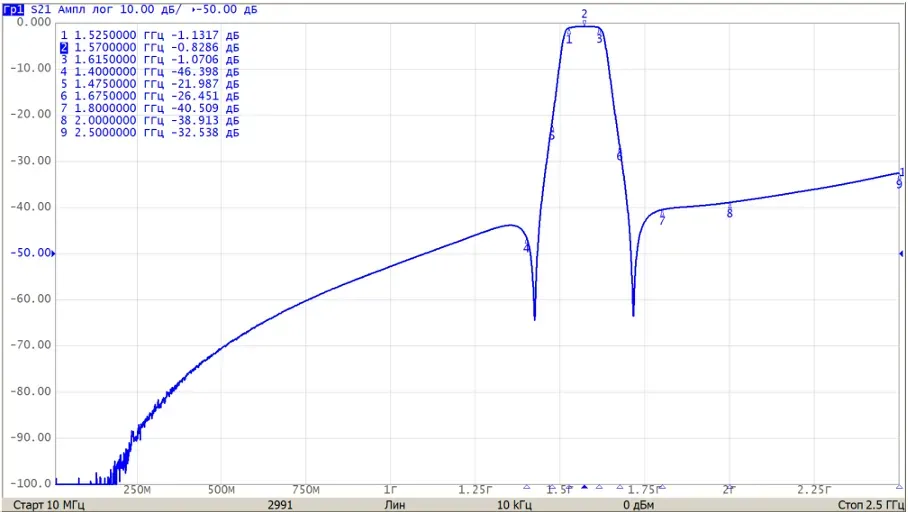908x512 pixels.
Task: Click the 2.25Г frequency axis label
Action: (814, 490)
